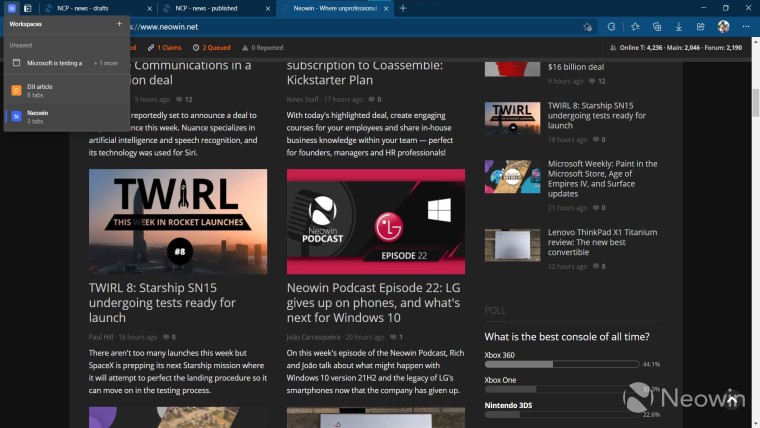Minimize the Edge browser window
760x428 pixels.
point(703,8)
